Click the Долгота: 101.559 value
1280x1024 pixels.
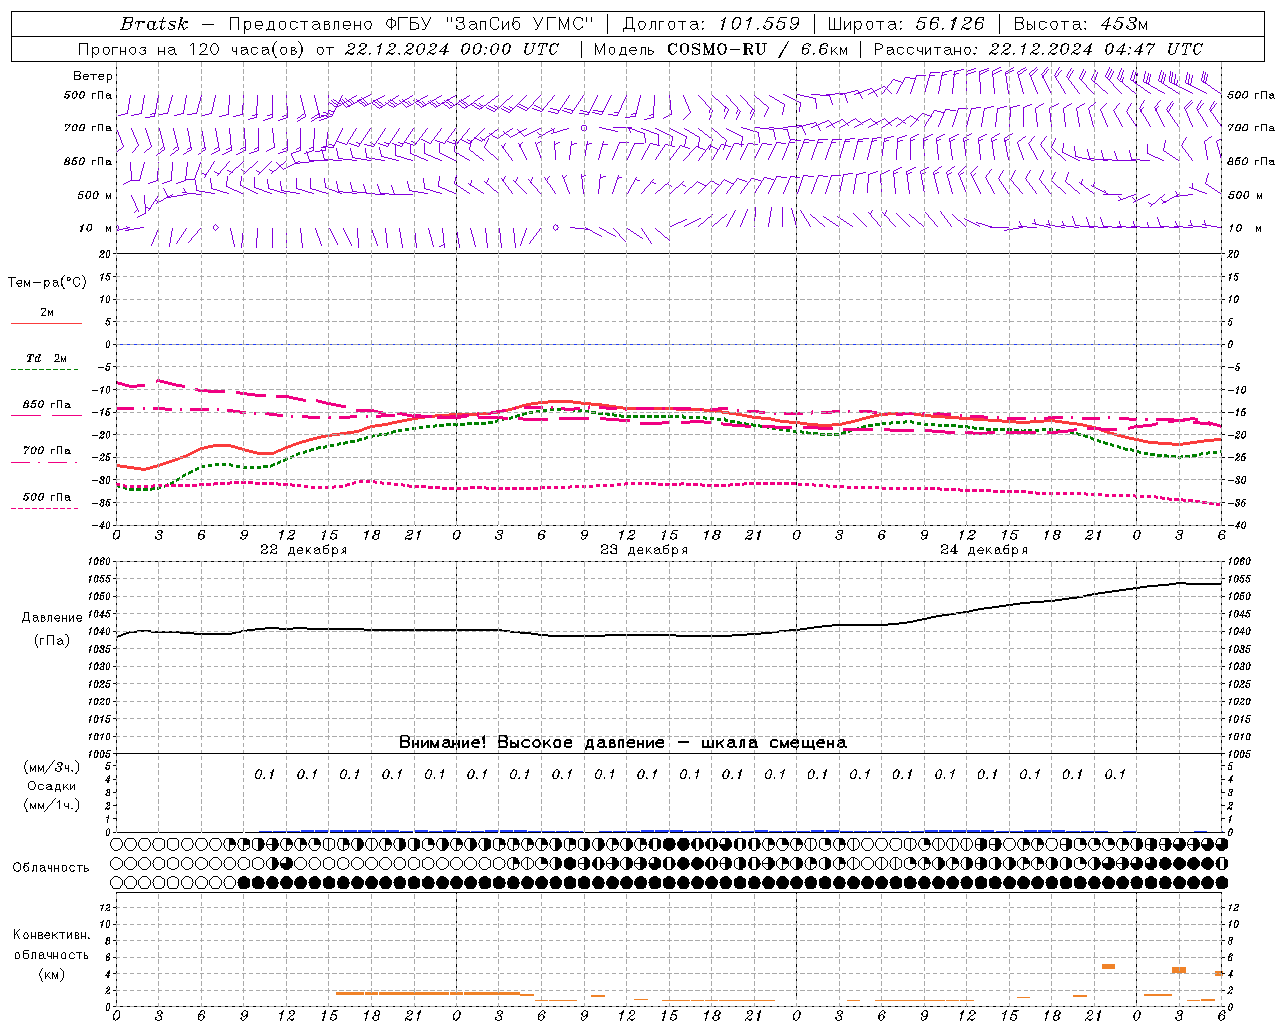pos(711,24)
